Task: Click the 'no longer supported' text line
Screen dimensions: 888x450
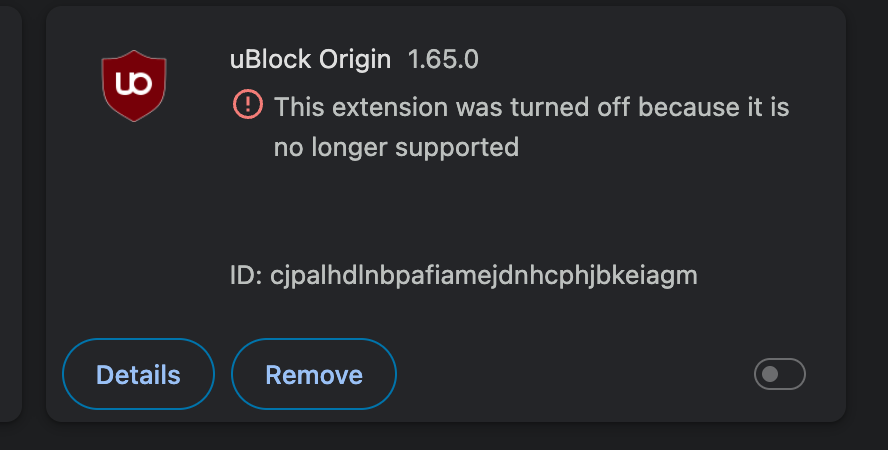Action: pyautogui.click(x=396, y=148)
